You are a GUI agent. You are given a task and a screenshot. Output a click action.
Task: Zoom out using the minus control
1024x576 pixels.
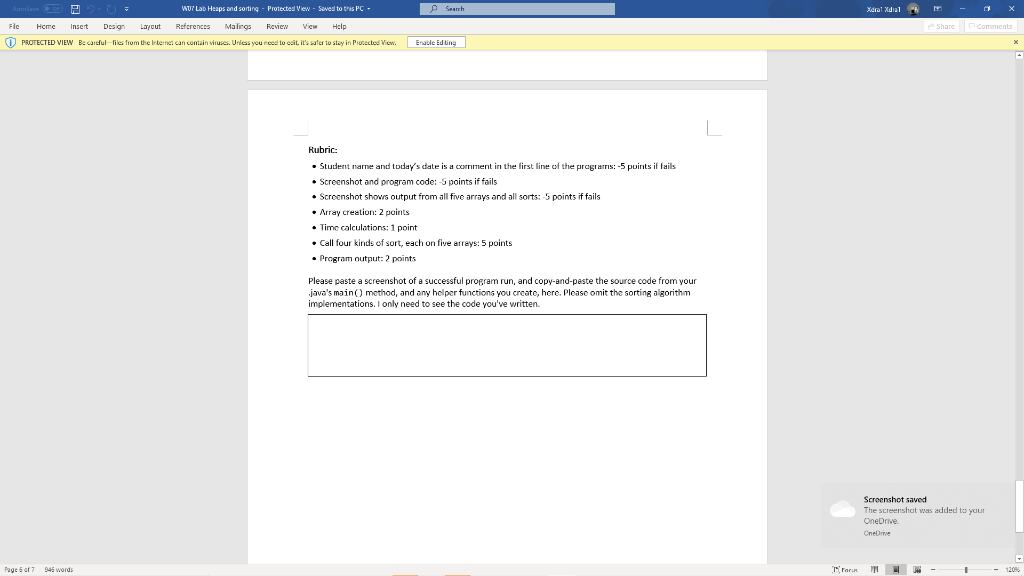point(933,569)
